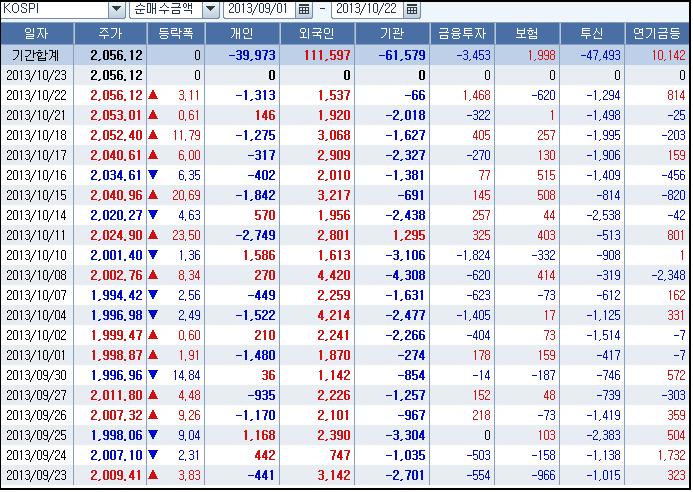
Task: Select the row dated 2013/09/24
Action: [345, 455]
